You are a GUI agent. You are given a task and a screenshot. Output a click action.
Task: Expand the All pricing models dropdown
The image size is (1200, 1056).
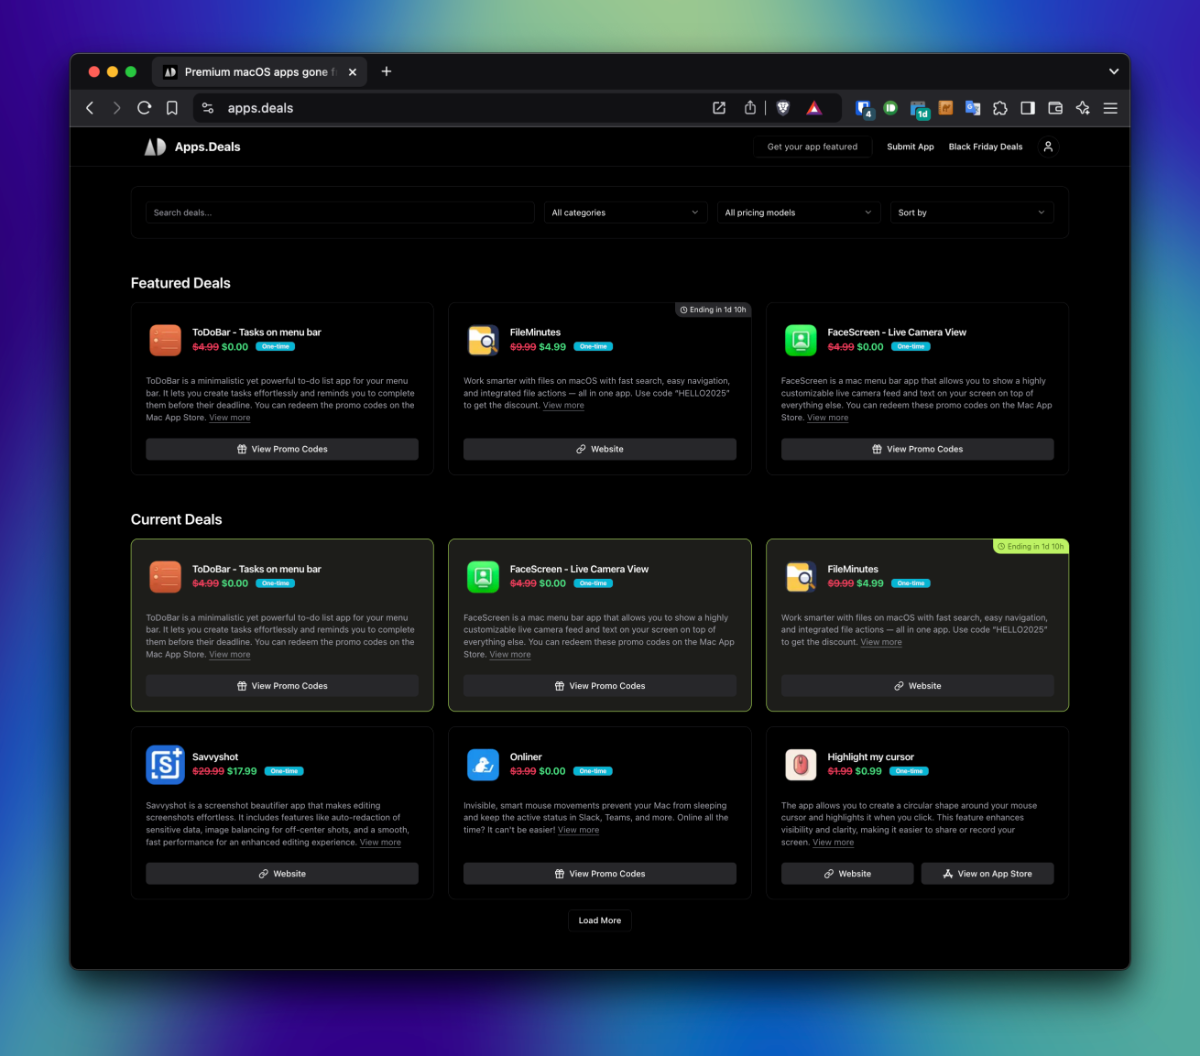click(799, 213)
